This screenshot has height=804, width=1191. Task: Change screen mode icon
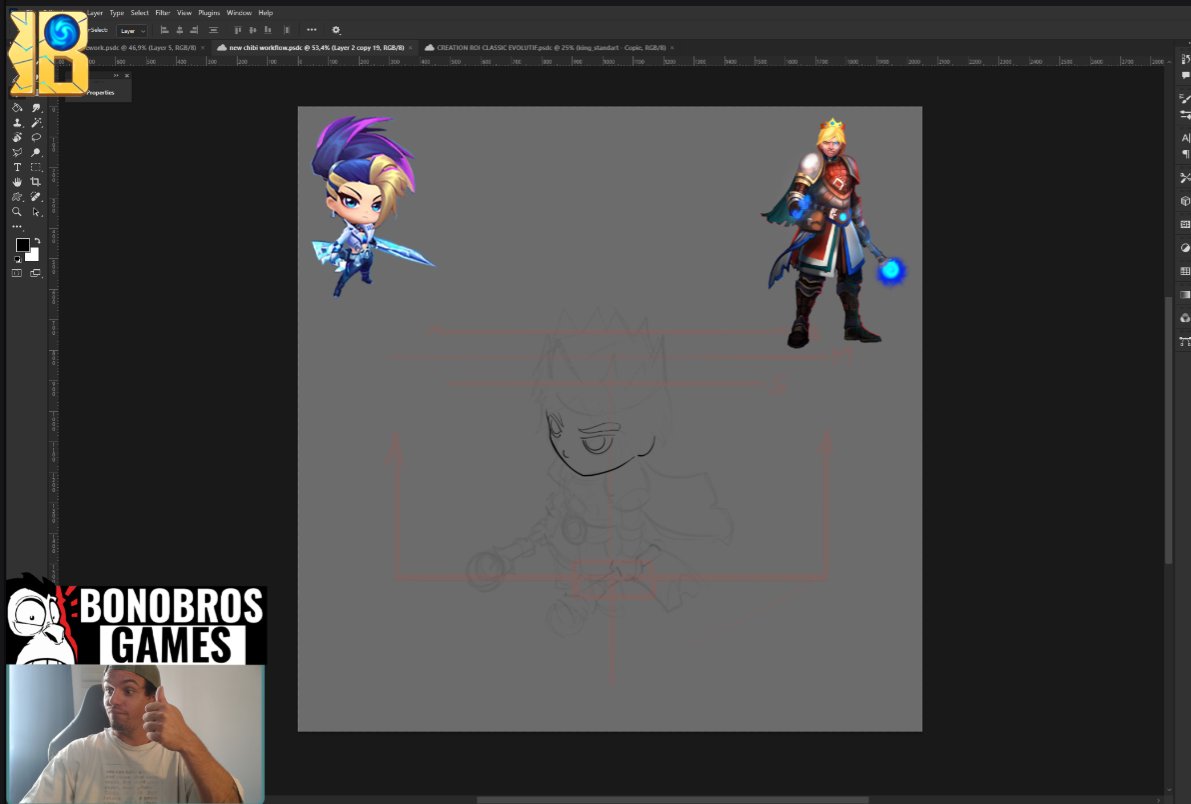point(35,273)
